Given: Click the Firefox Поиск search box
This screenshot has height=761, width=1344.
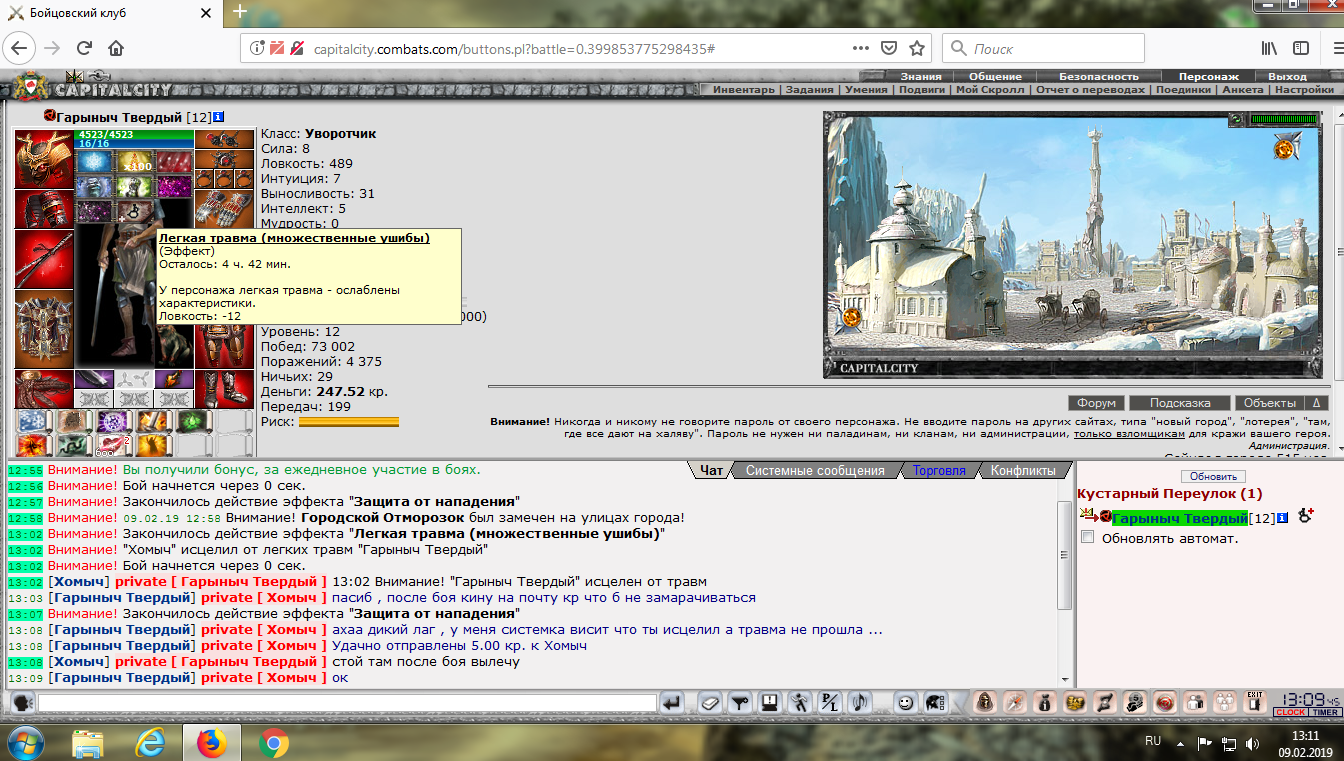Looking at the screenshot, I should [1043, 48].
